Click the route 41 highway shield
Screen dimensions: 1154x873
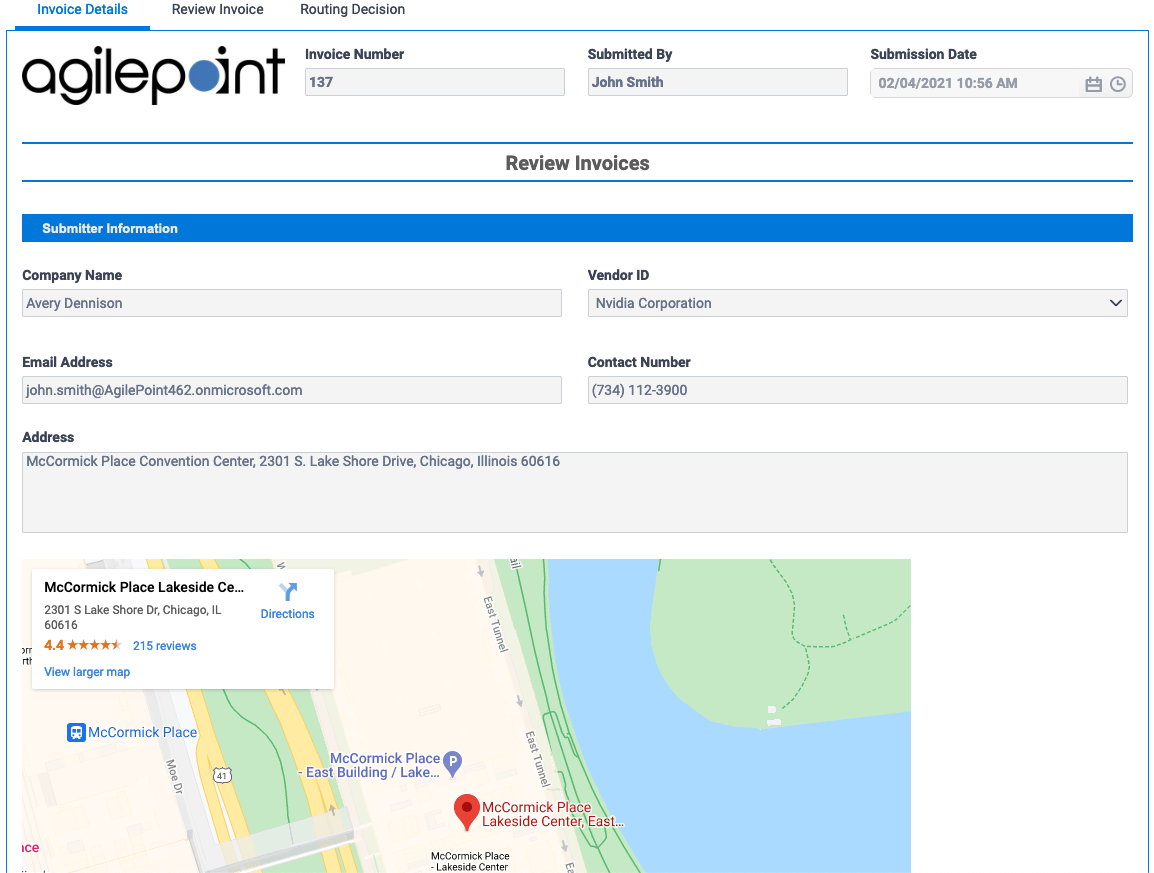[222, 775]
